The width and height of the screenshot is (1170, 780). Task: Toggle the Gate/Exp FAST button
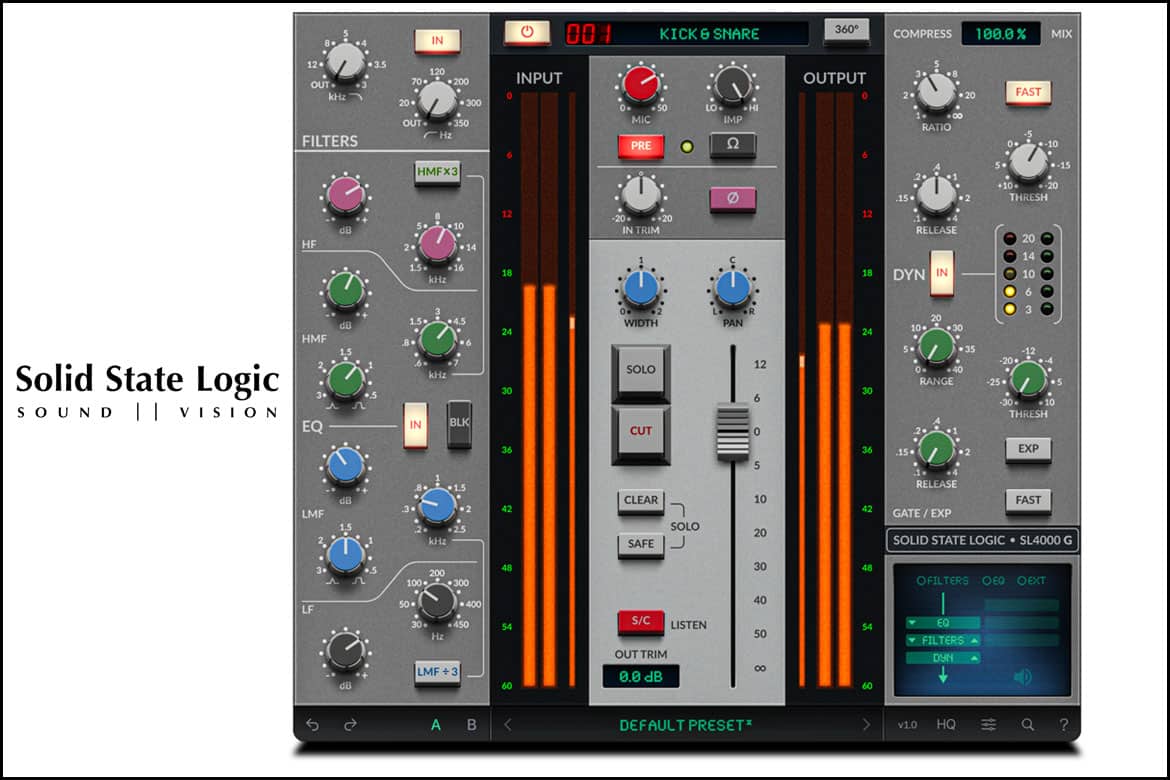1028,500
